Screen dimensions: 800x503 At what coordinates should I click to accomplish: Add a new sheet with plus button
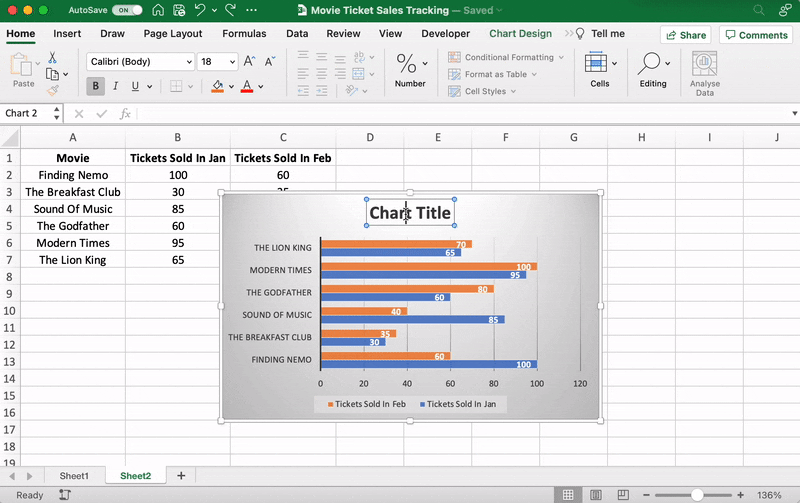tap(181, 476)
